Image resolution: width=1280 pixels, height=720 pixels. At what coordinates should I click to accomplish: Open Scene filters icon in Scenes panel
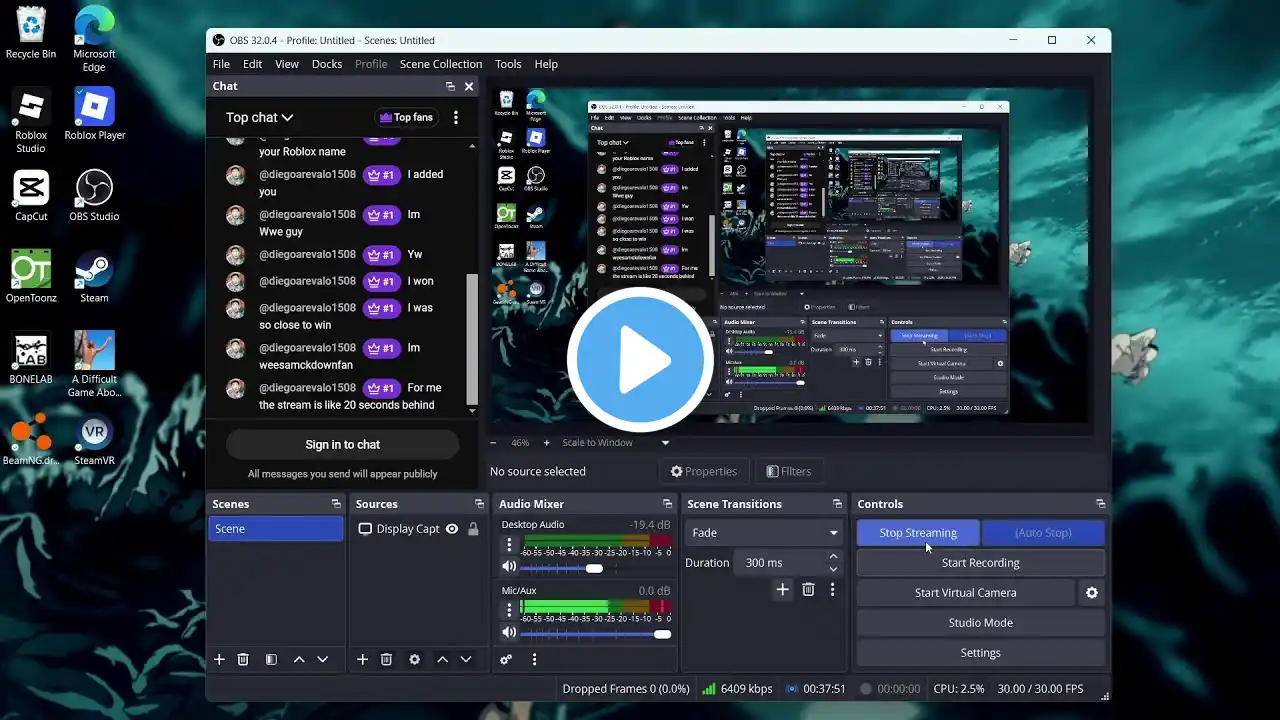[271, 659]
